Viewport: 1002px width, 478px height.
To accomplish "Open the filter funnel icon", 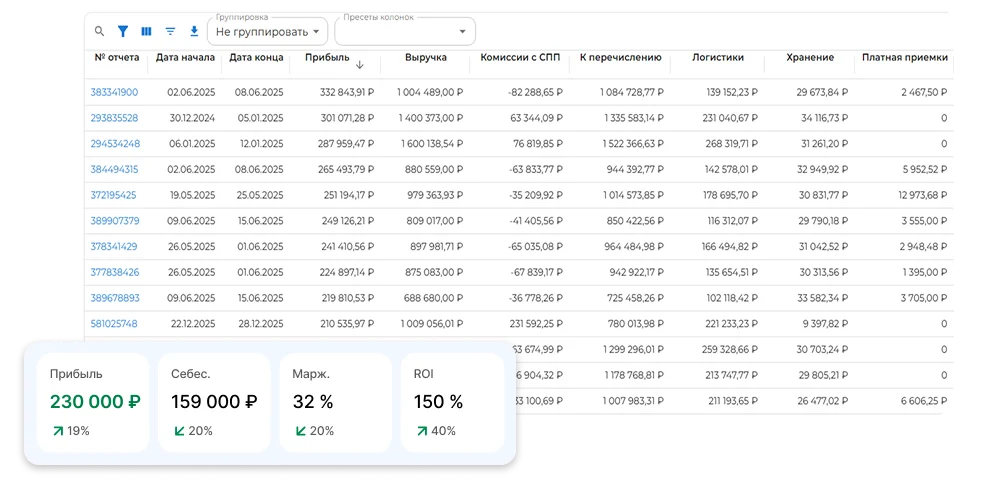I will [123, 31].
